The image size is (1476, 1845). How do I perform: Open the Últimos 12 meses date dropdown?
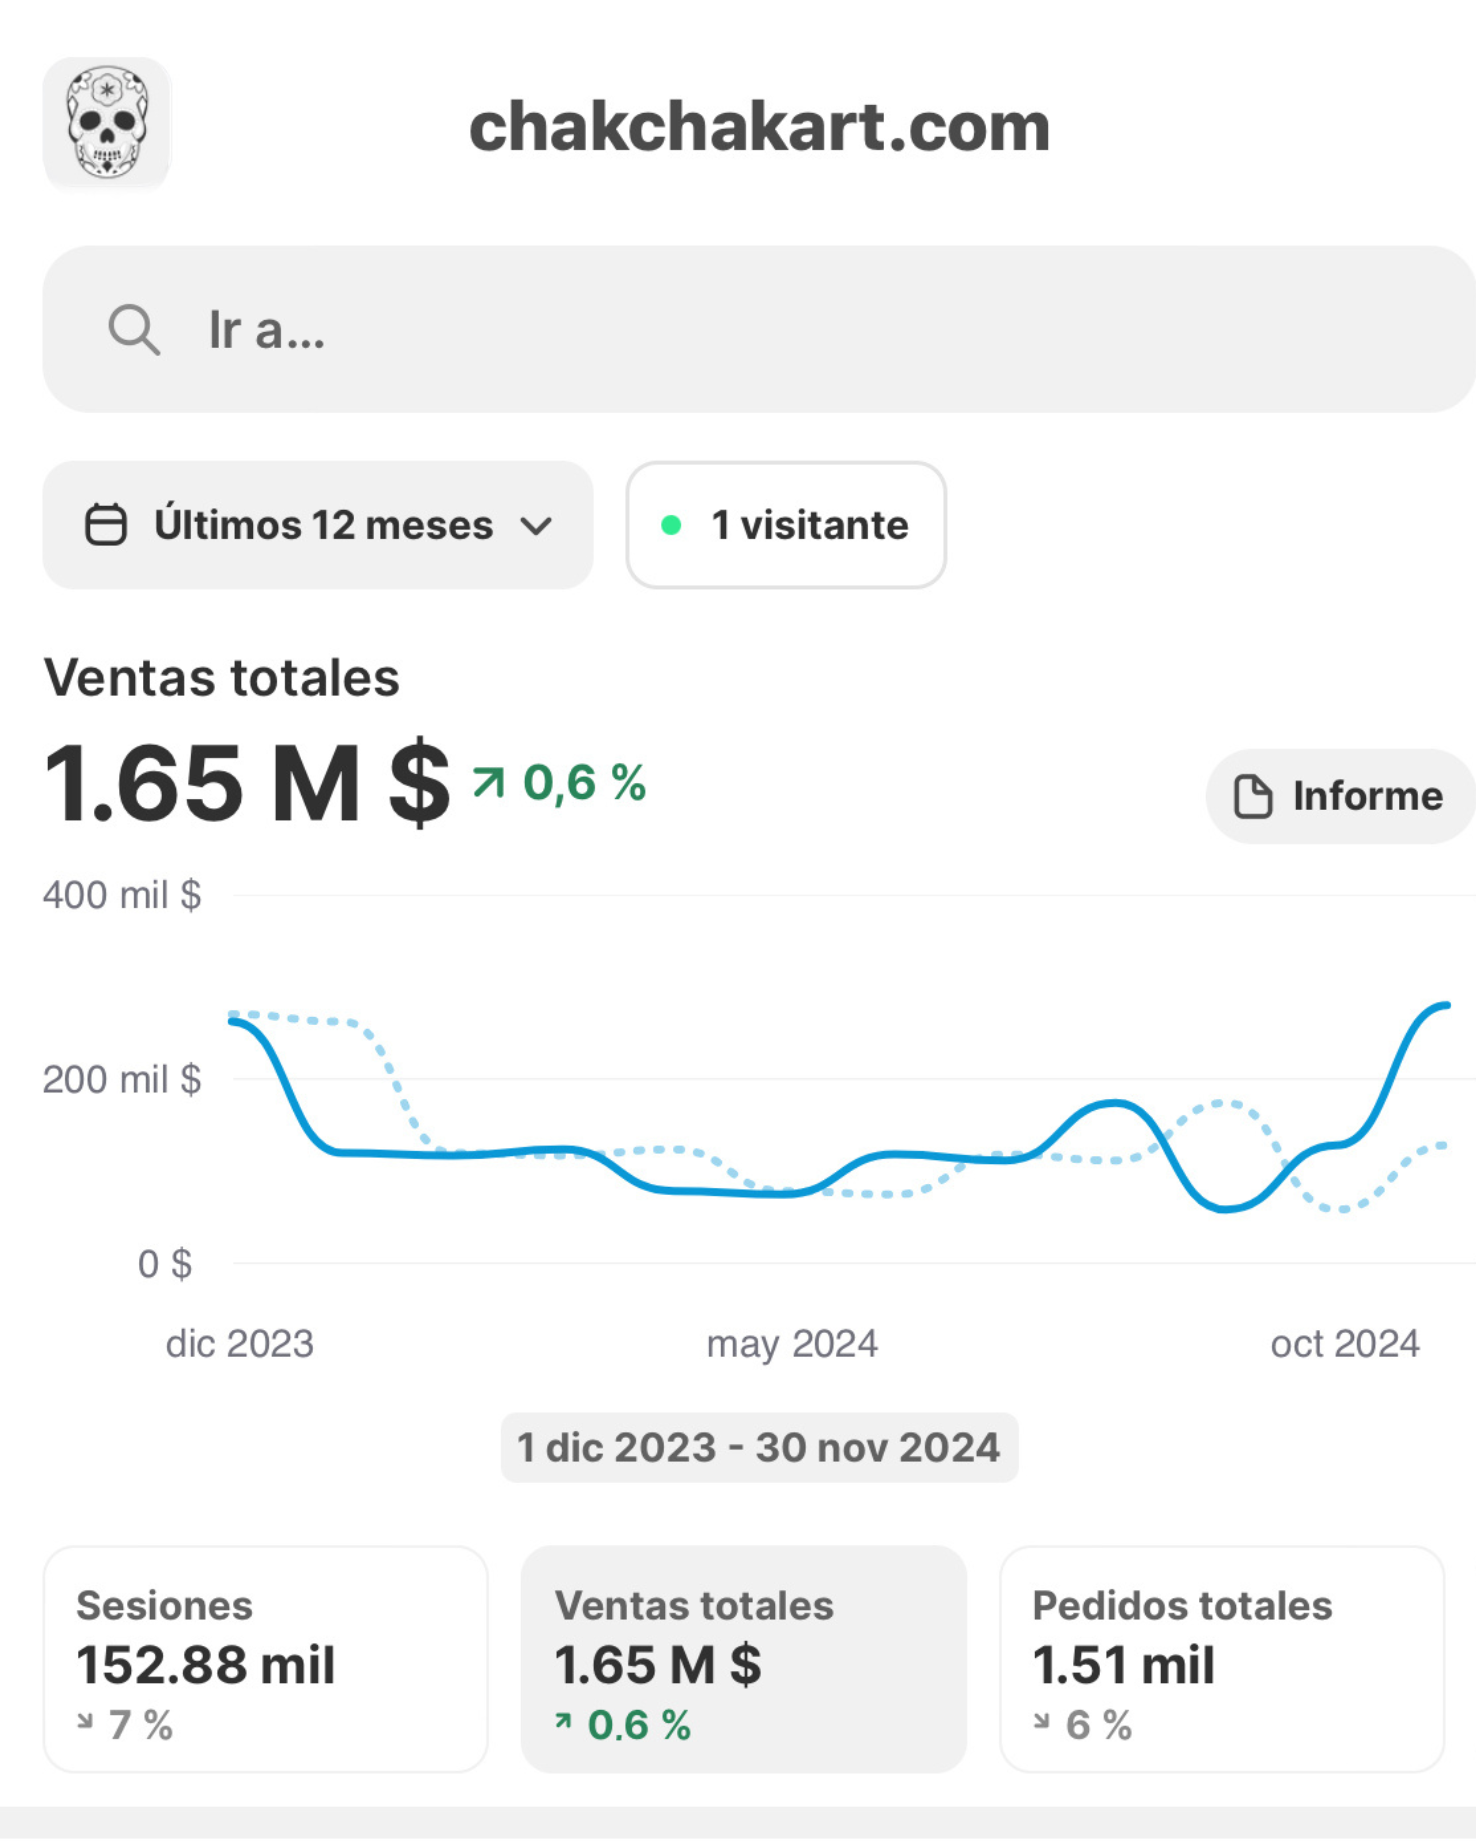tap(318, 525)
